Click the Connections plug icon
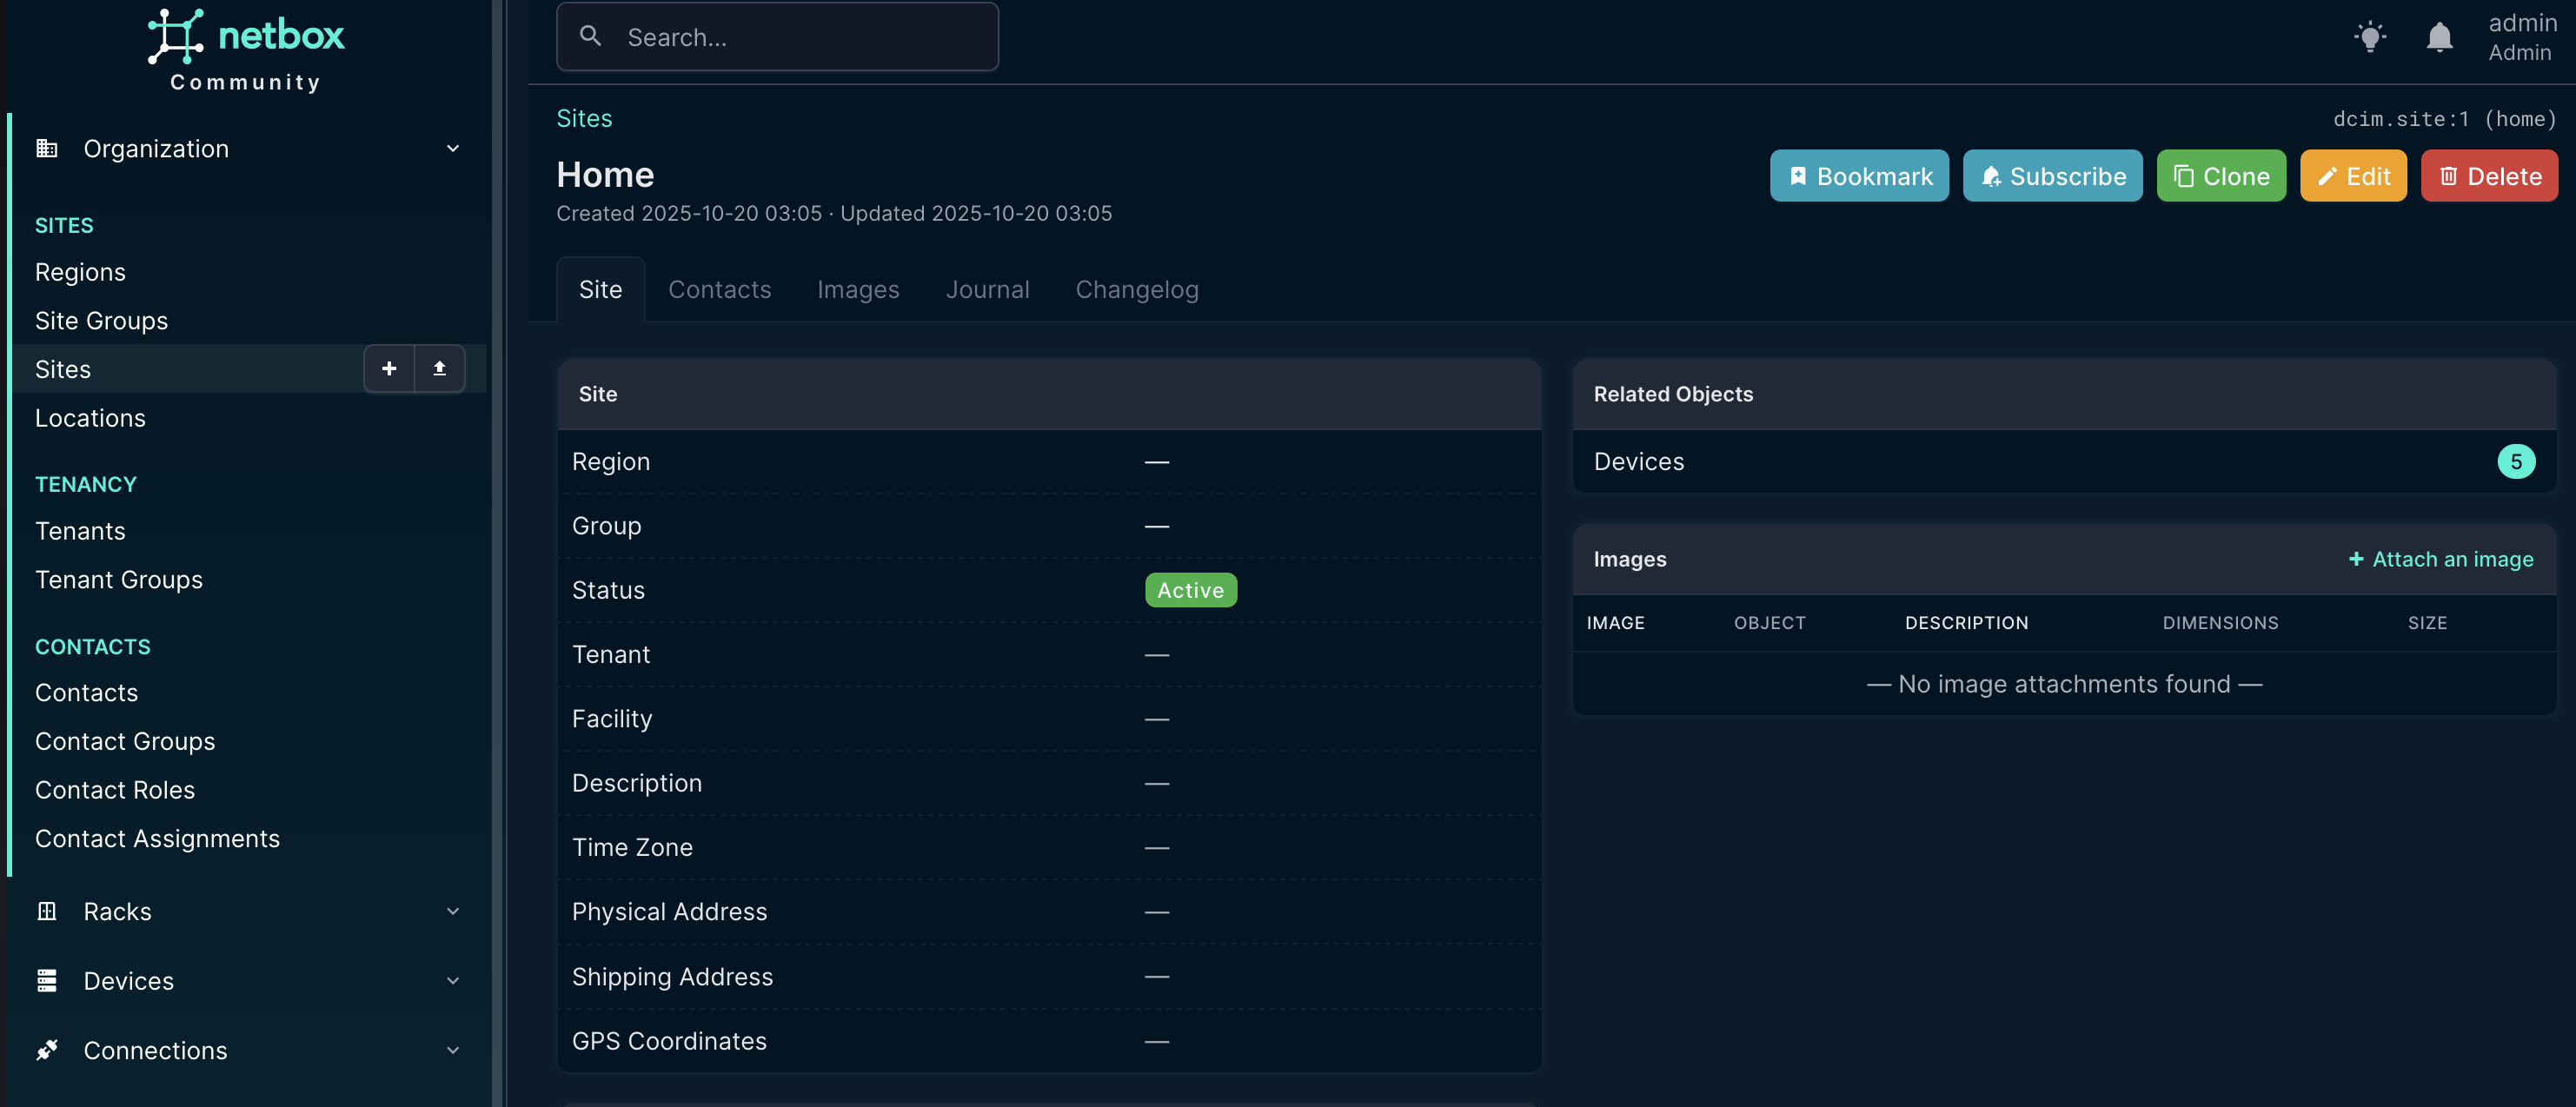This screenshot has width=2576, height=1107. point(47,1050)
